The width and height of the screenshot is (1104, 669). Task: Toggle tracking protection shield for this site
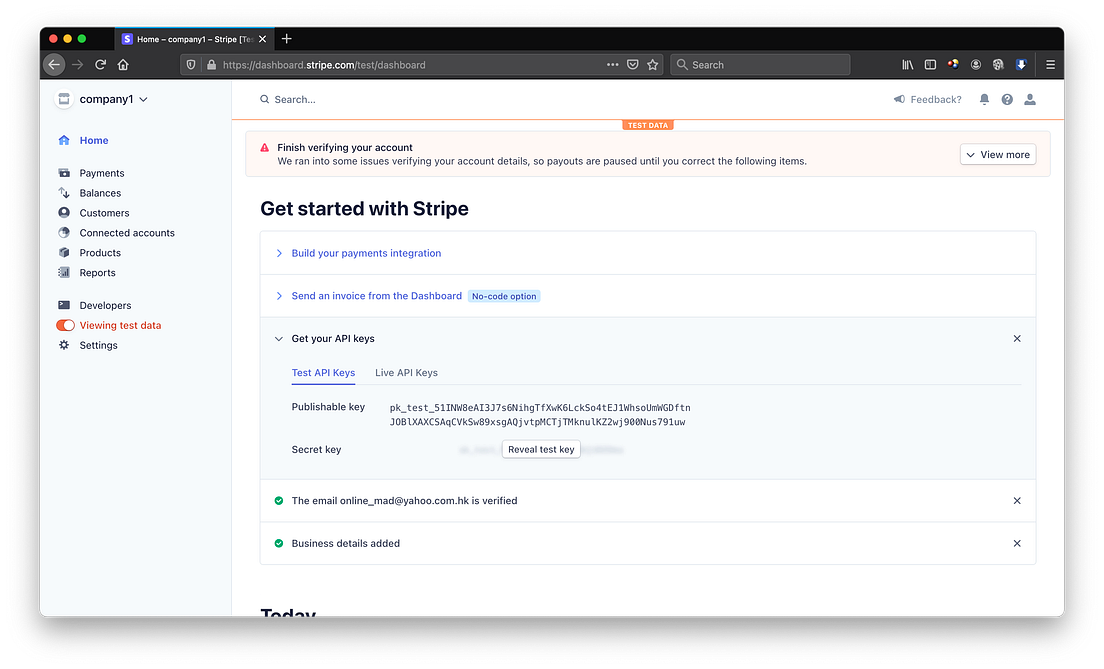click(x=190, y=64)
